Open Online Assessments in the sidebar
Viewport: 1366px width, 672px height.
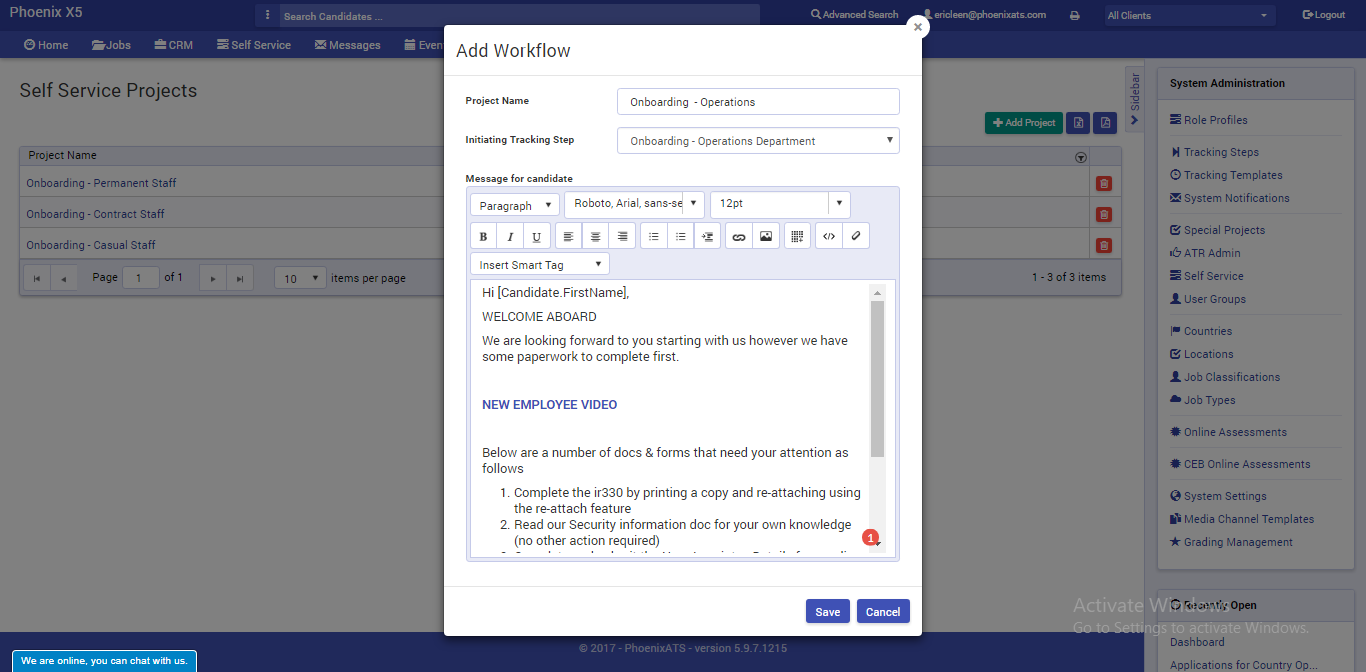click(1228, 432)
